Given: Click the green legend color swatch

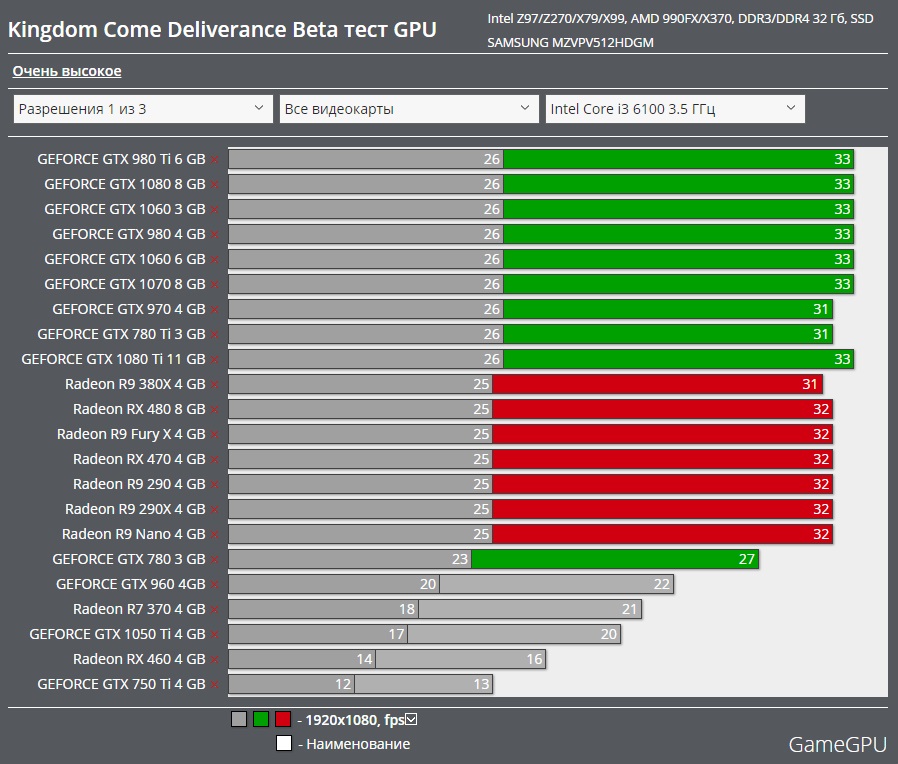Looking at the screenshot, I should pyautogui.click(x=261, y=719).
